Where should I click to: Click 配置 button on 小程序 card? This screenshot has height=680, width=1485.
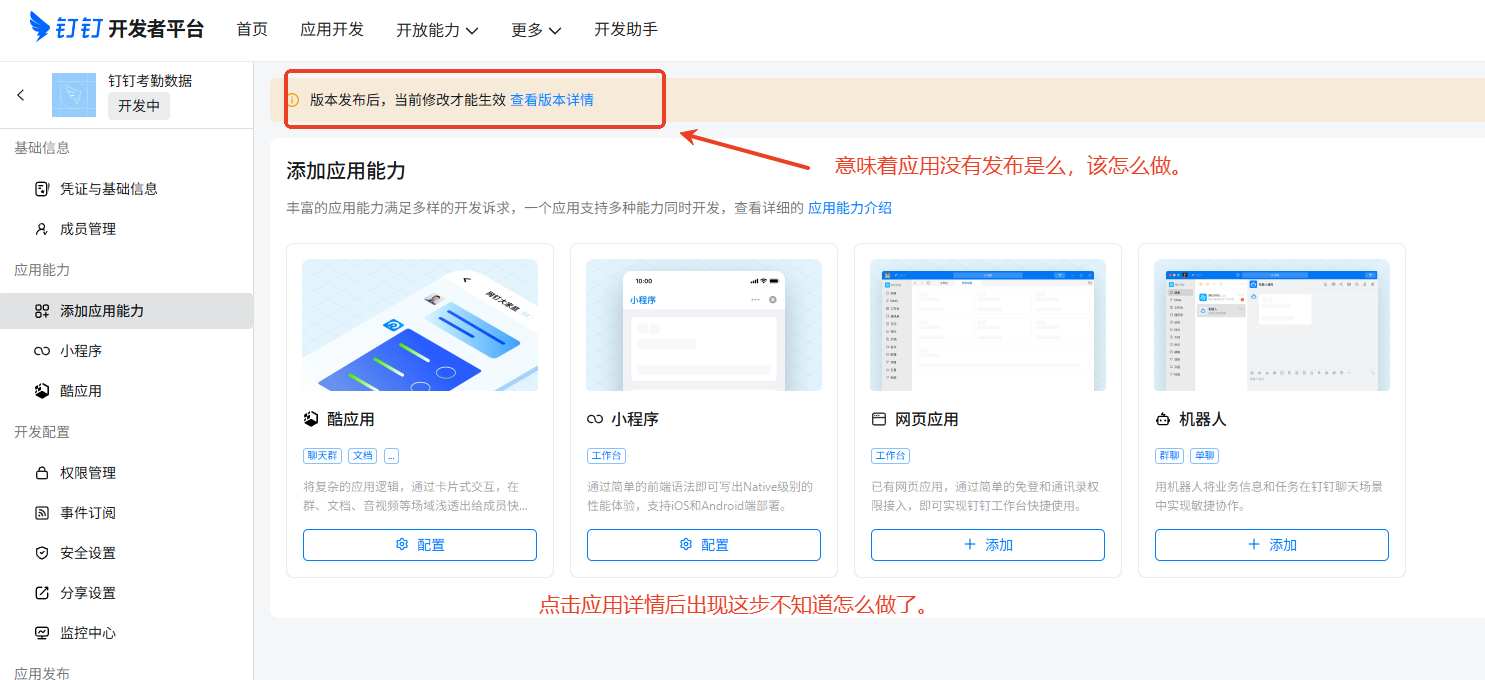(704, 545)
